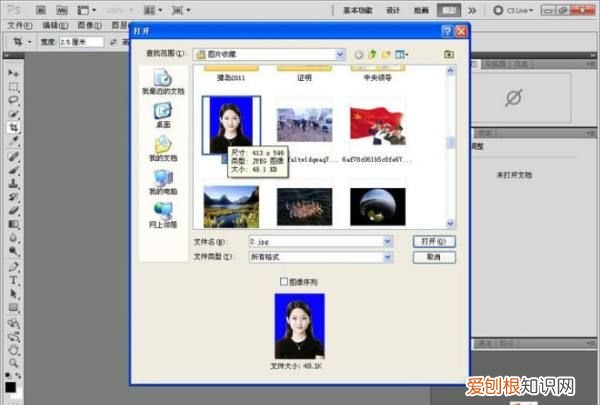Viewport: 600px width, 405px height.
Task: Open the 图像(I) menu
Action: [x=90, y=25]
